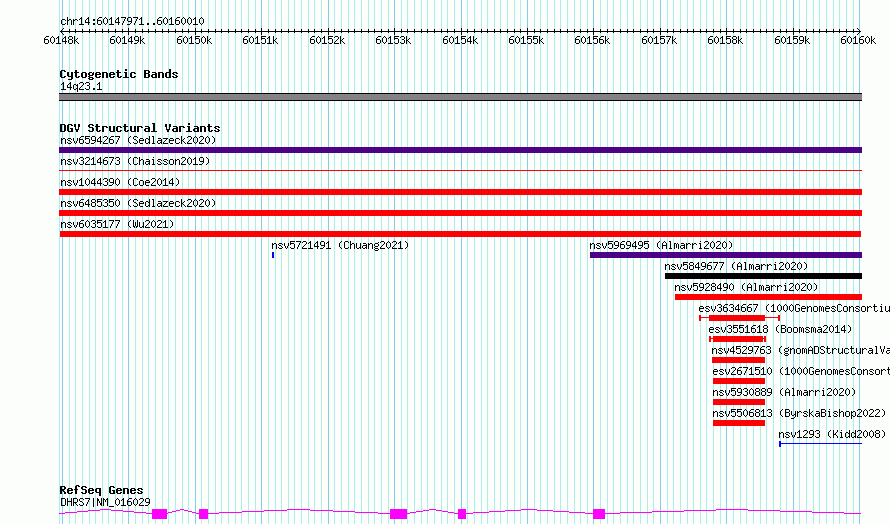The height and width of the screenshot is (524, 890).
Task: Select DHRS7 exon block near 60149k
Action: 159,514
